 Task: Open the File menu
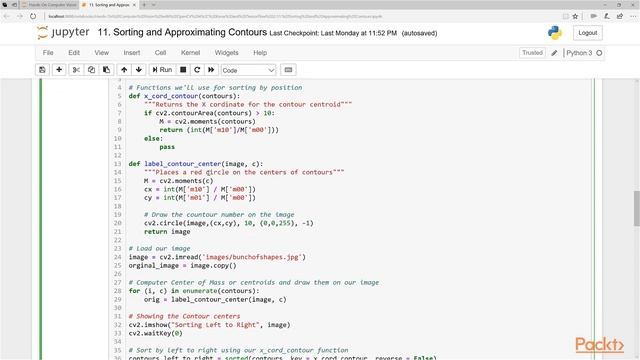coord(48,53)
